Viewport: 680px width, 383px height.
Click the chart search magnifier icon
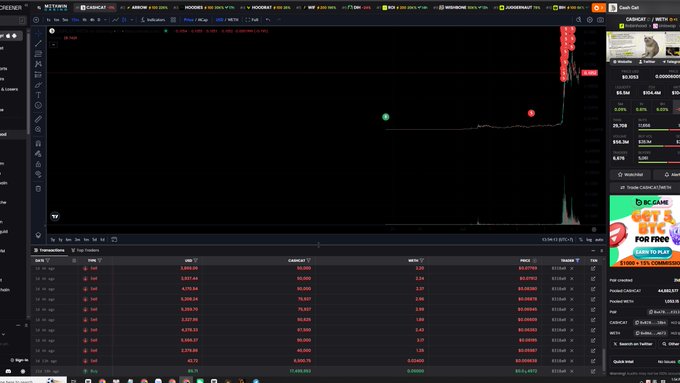click(x=579, y=20)
